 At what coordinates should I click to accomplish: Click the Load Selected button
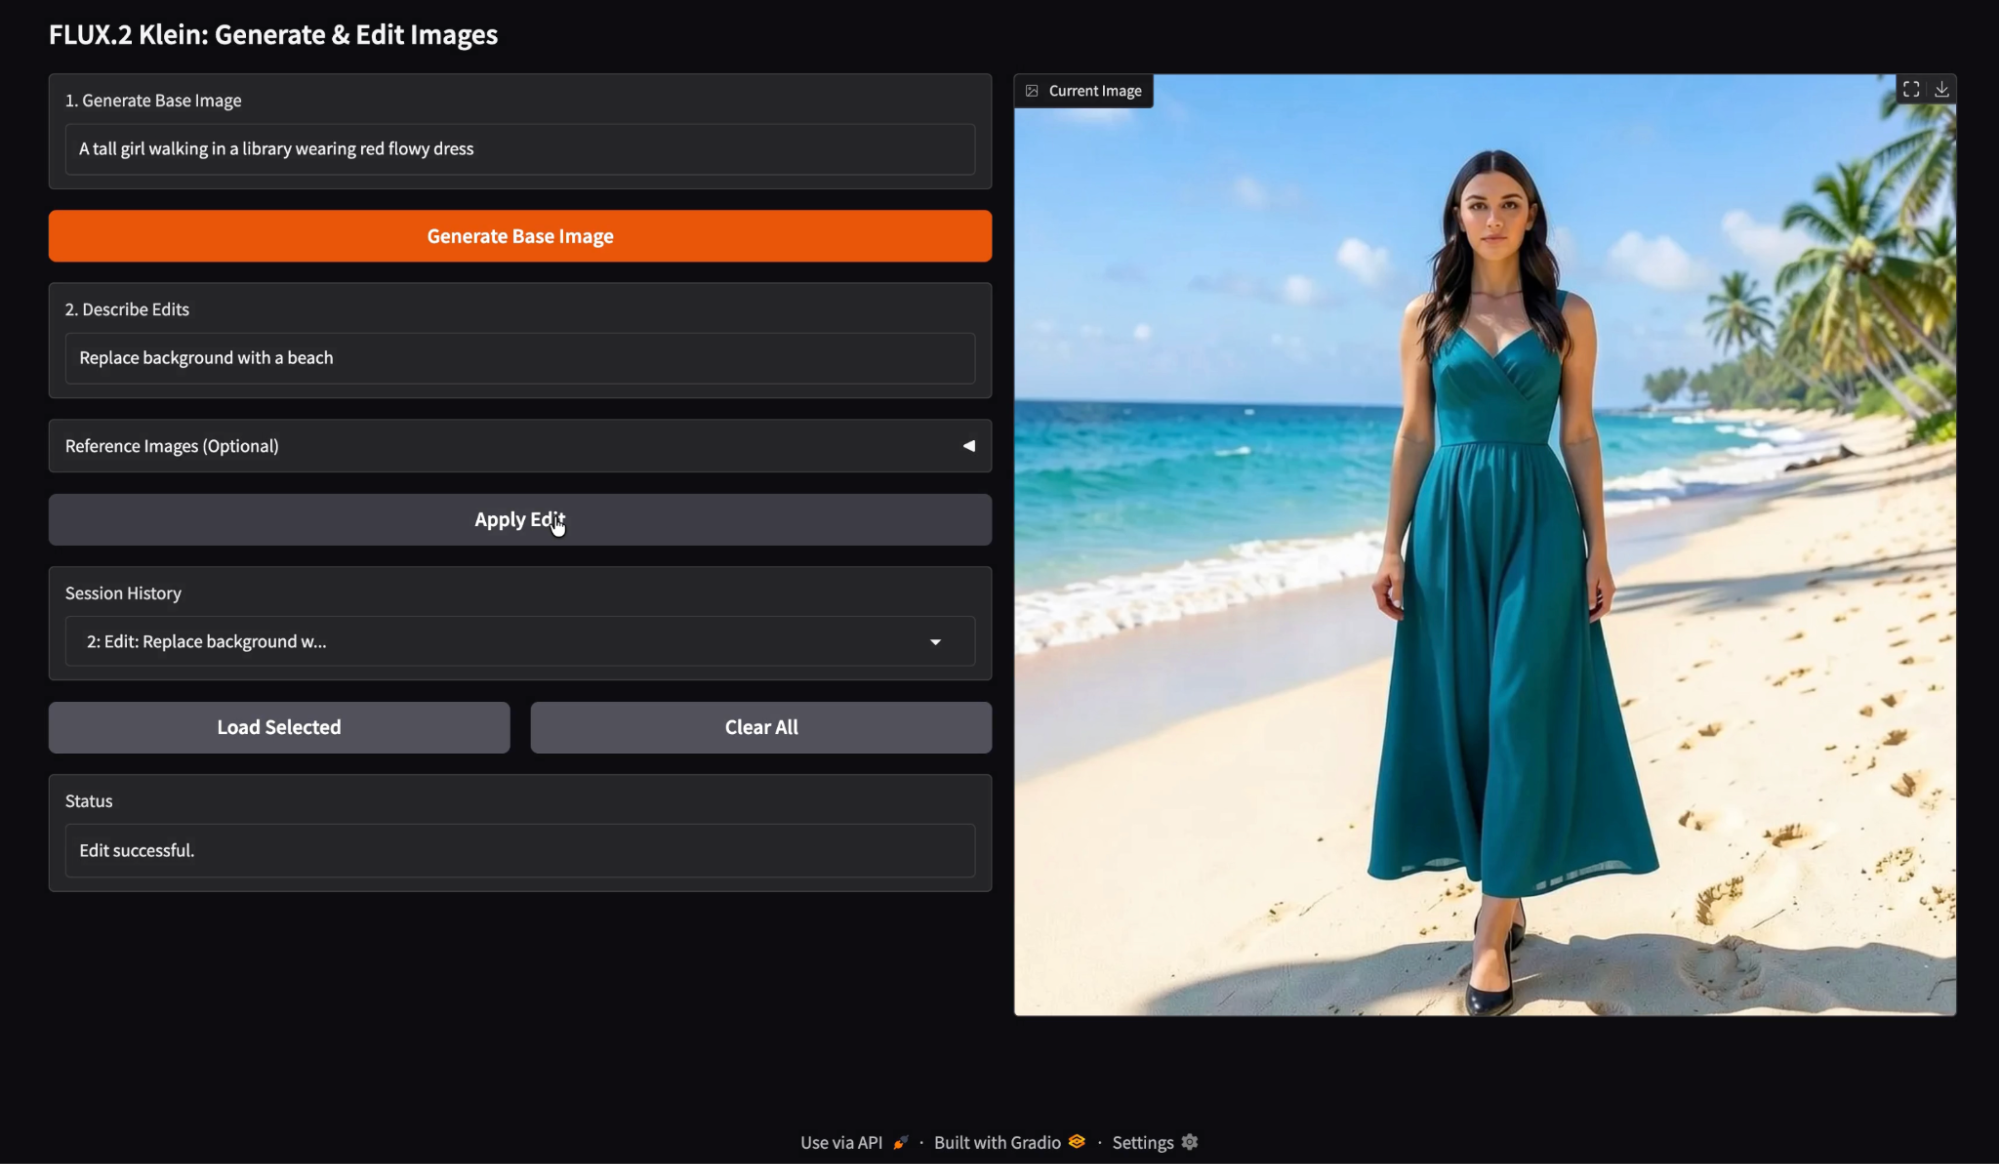(279, 727)
